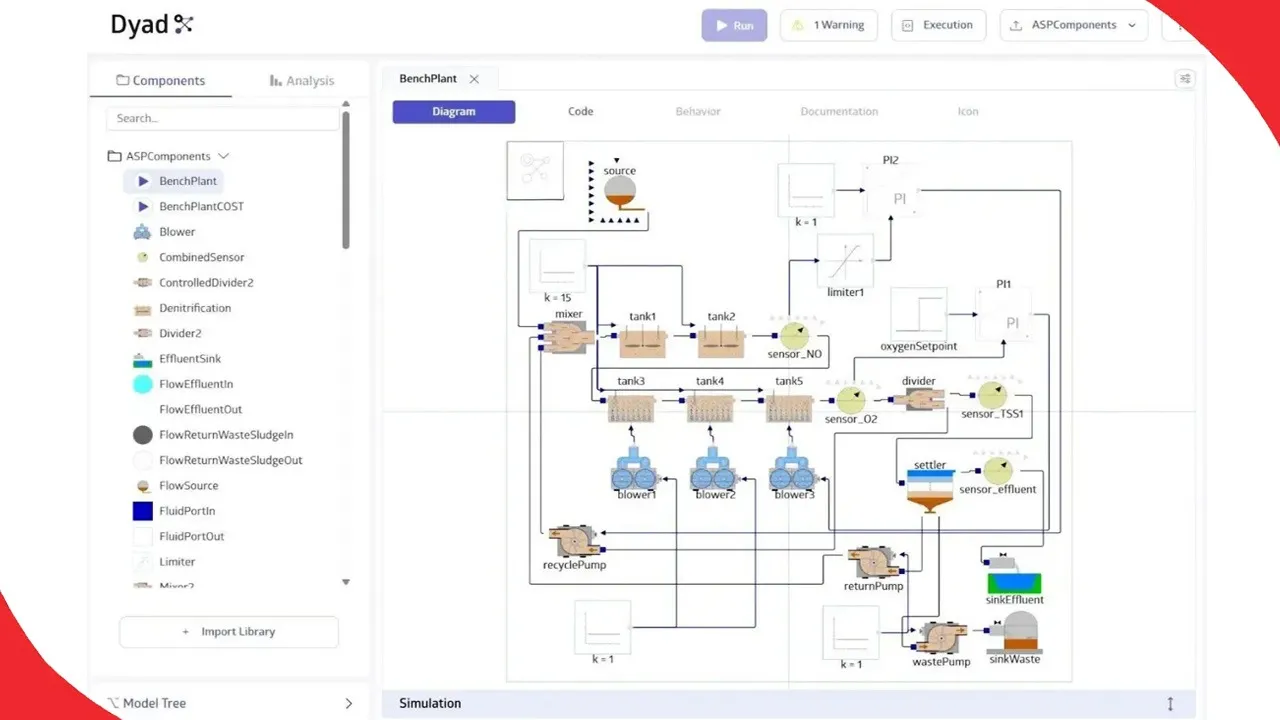Image resolution: width=1280 pixels, height=720 pixels.
Task: Expand the Model Tree panel
Action: 348,703
